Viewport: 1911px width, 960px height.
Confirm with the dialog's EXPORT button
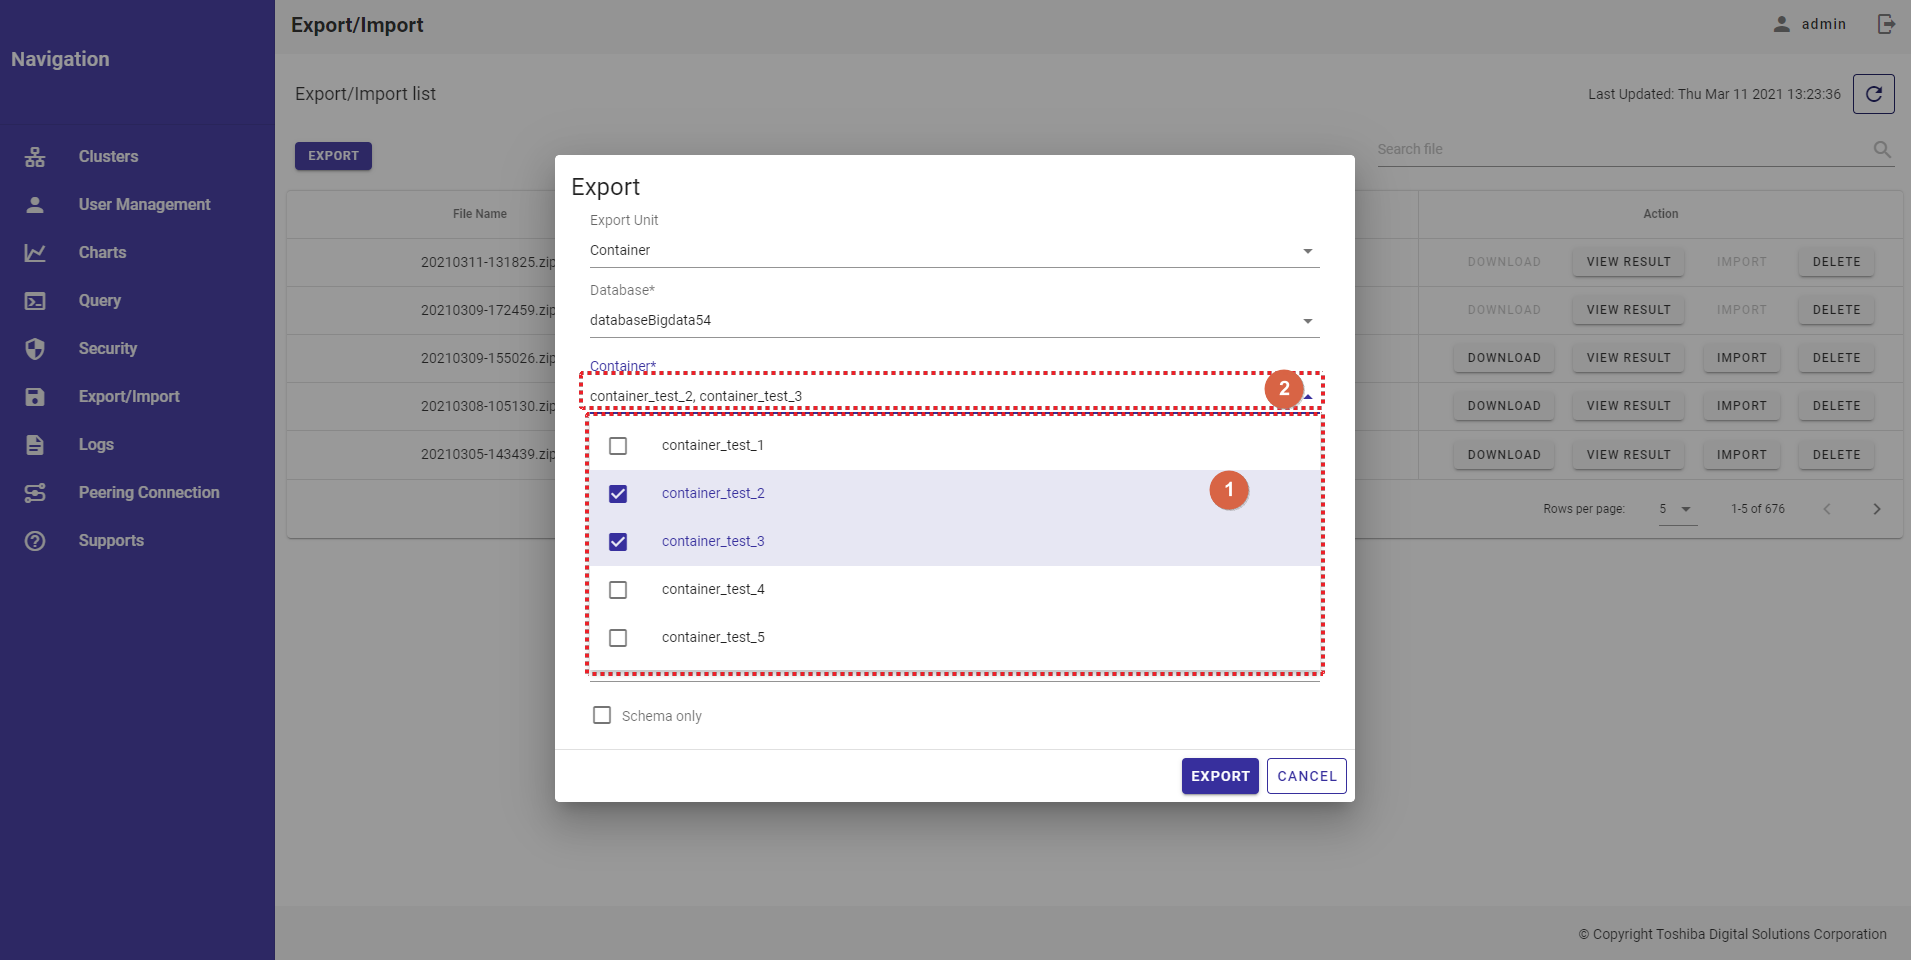click(x=1220, y=776)
